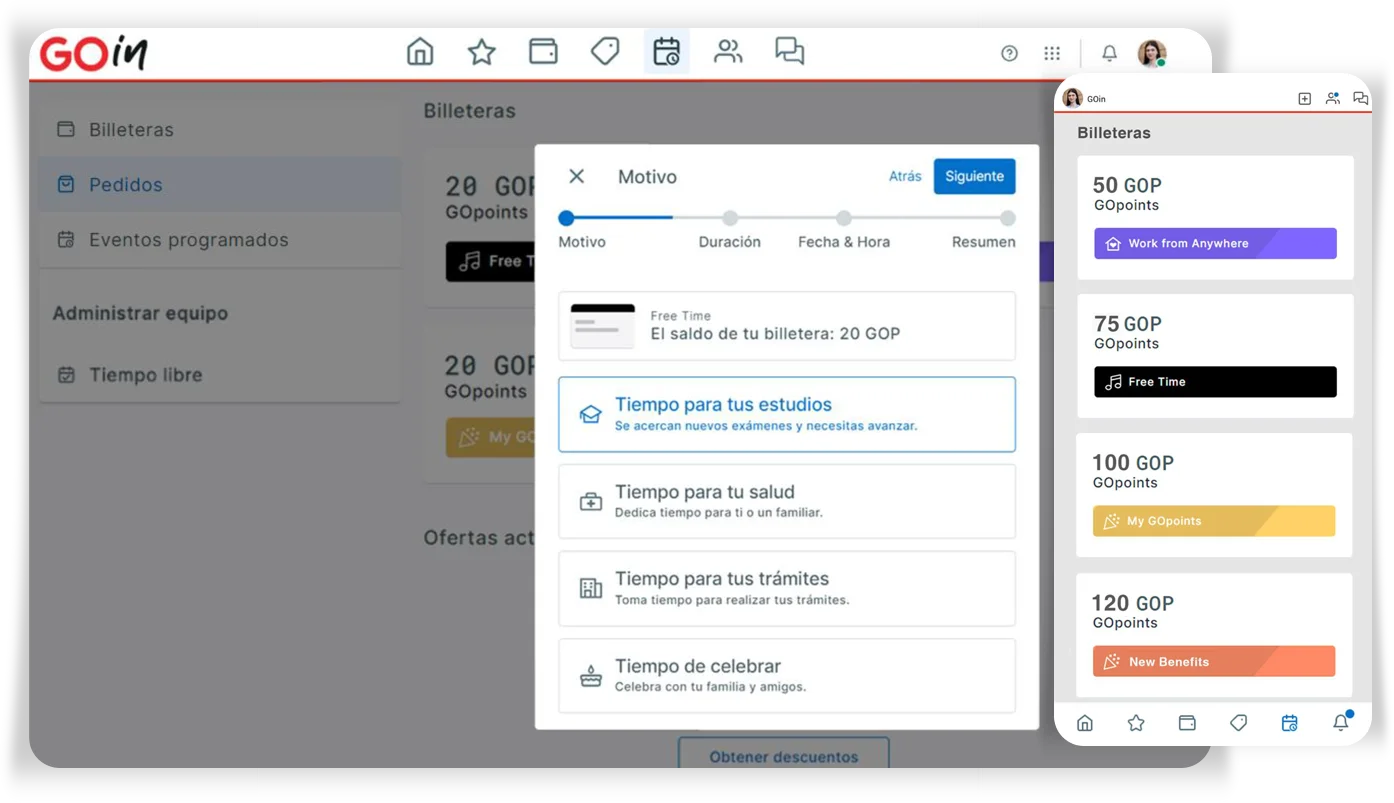
Task: Open the Home icon in the mobile bottom bar
Action: 1085,723
